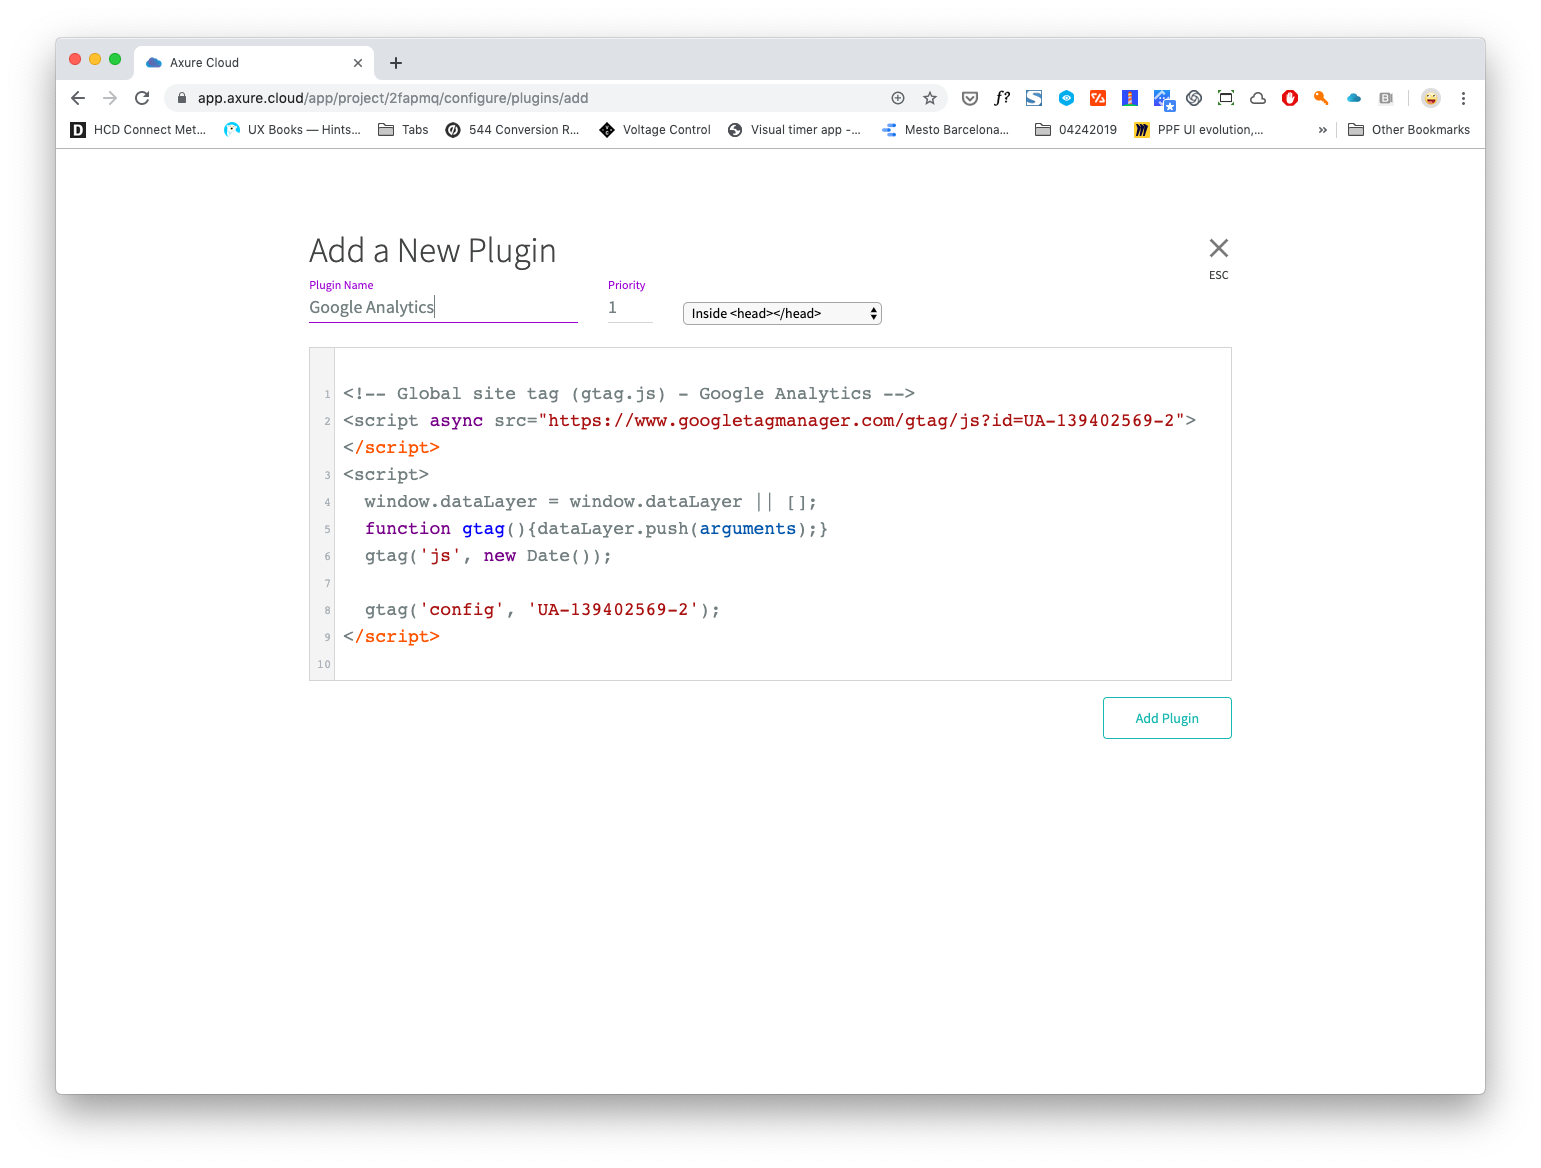Open HCD Connect Met... bookmark
Screen dimensions: 1541x1168
[138, 130]
